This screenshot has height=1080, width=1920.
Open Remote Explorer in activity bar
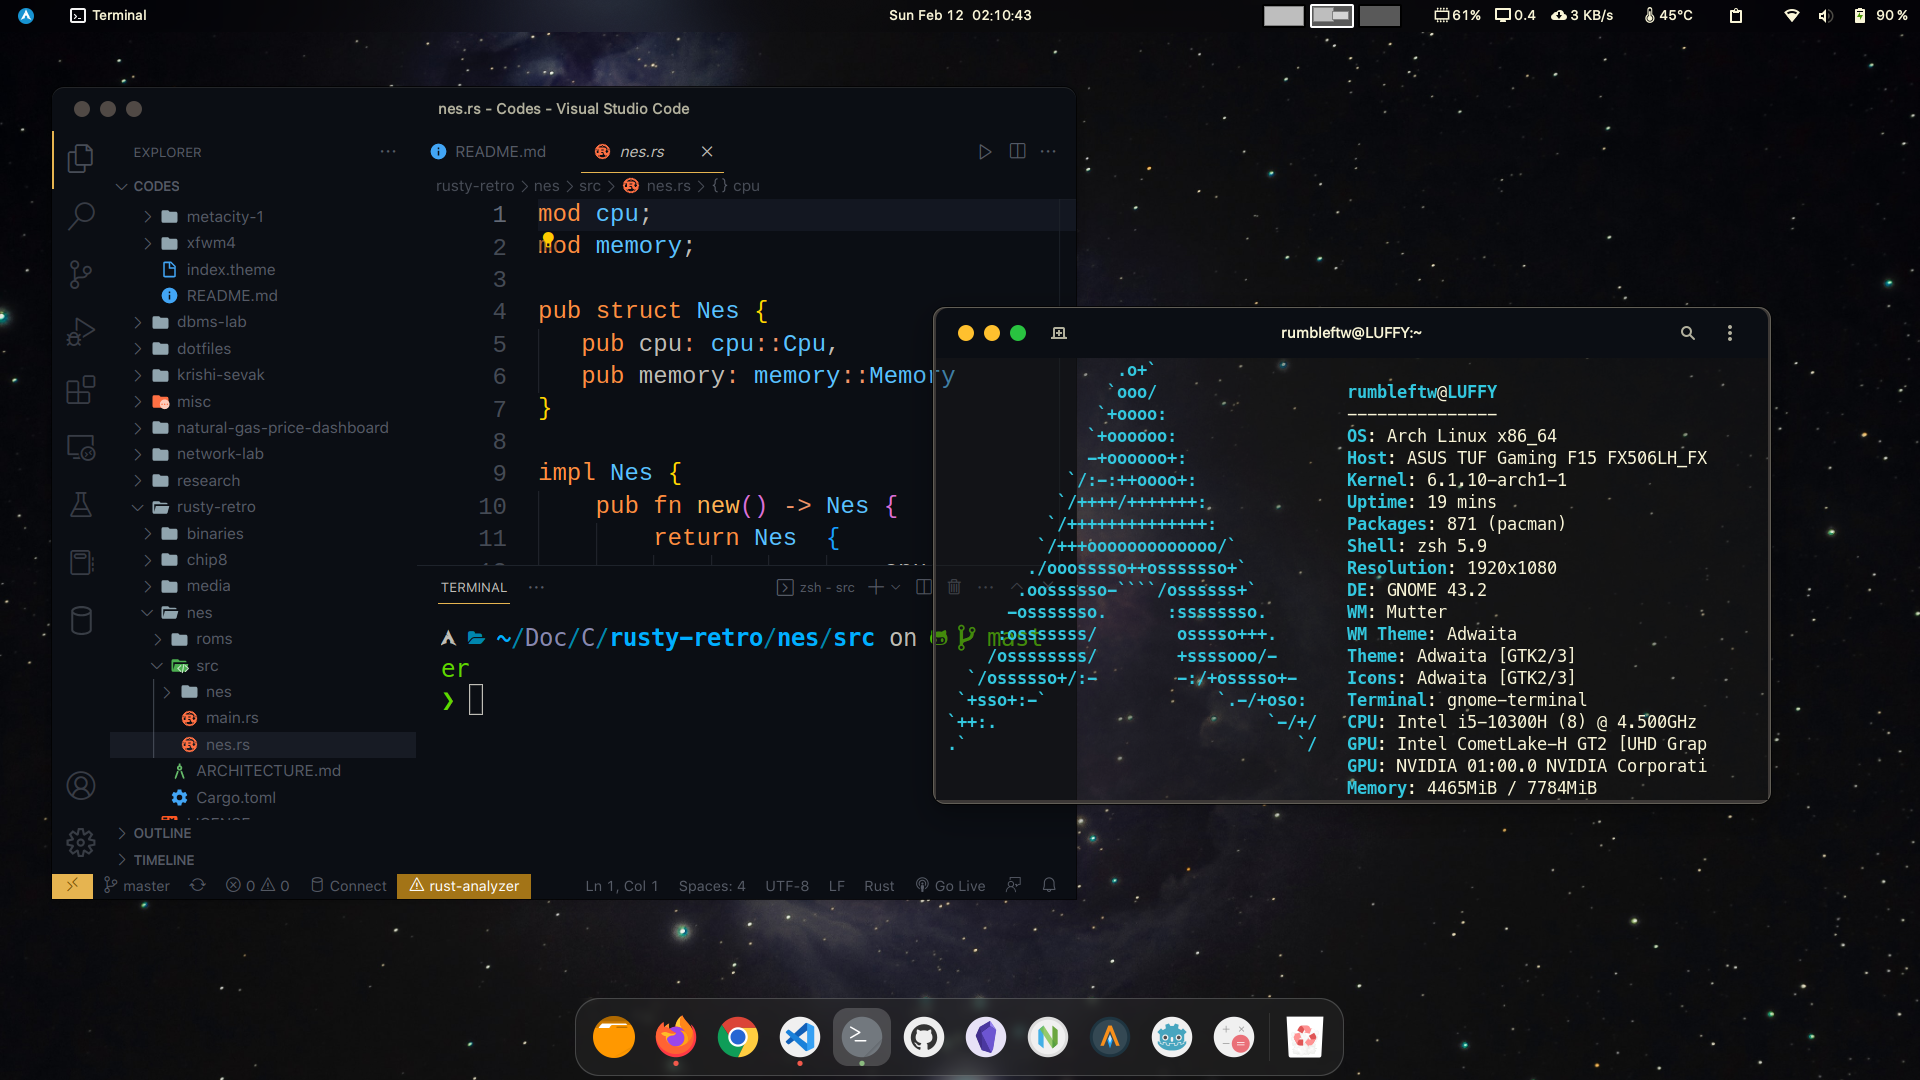[x=81, y=447]
